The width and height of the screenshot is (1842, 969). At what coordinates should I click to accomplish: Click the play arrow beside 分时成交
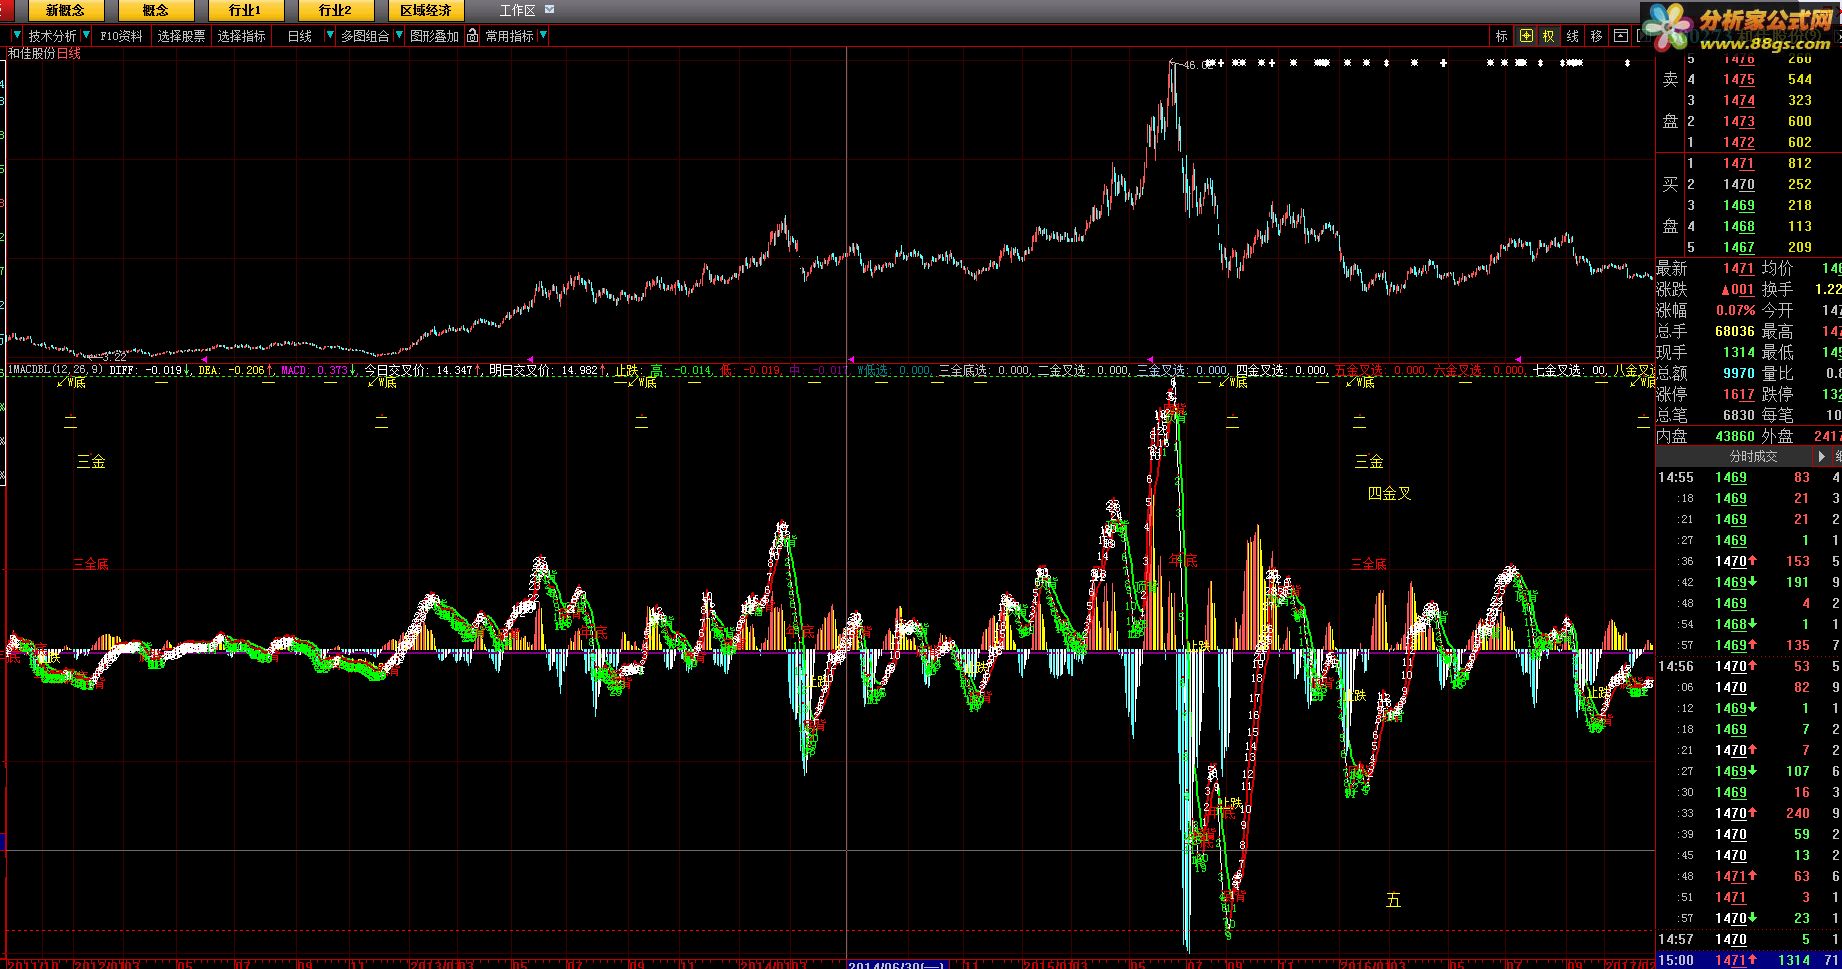click(x=1822, y=456)
